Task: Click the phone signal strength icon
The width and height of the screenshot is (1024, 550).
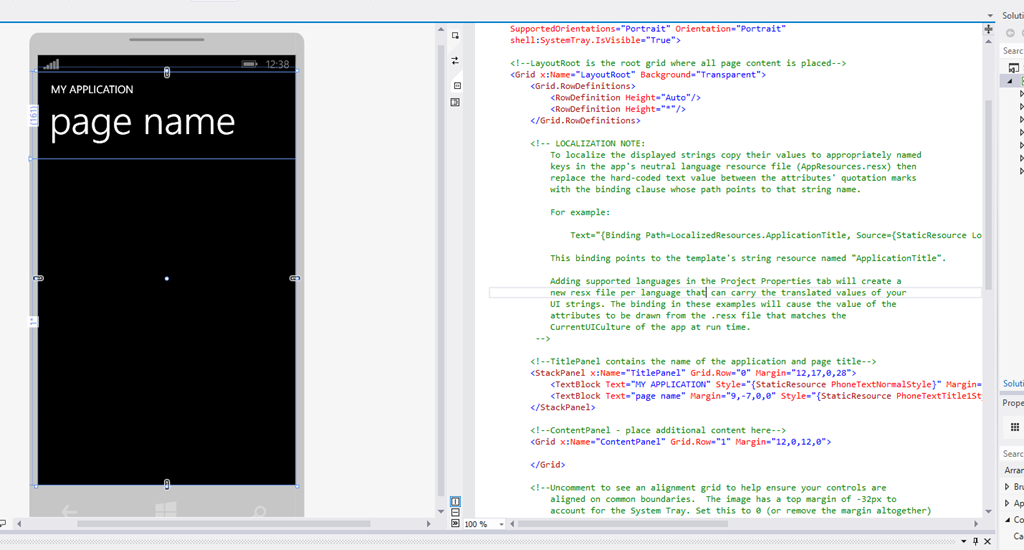Action: click(x=52, y=64)
